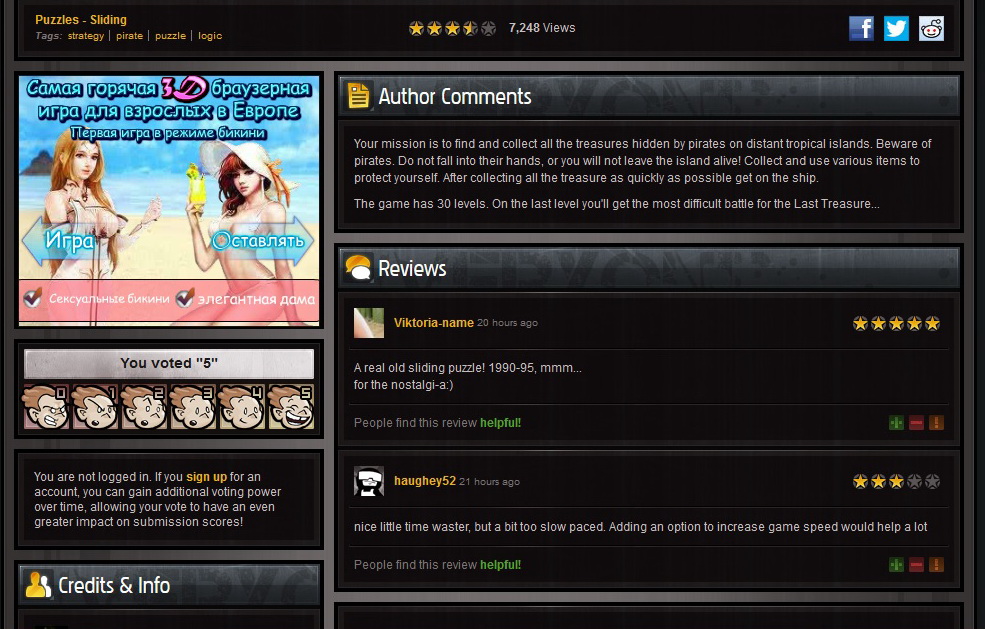Visit haughey52's profile
The width and height of the screenshot is (985, 629).
(x=425, y=481)
